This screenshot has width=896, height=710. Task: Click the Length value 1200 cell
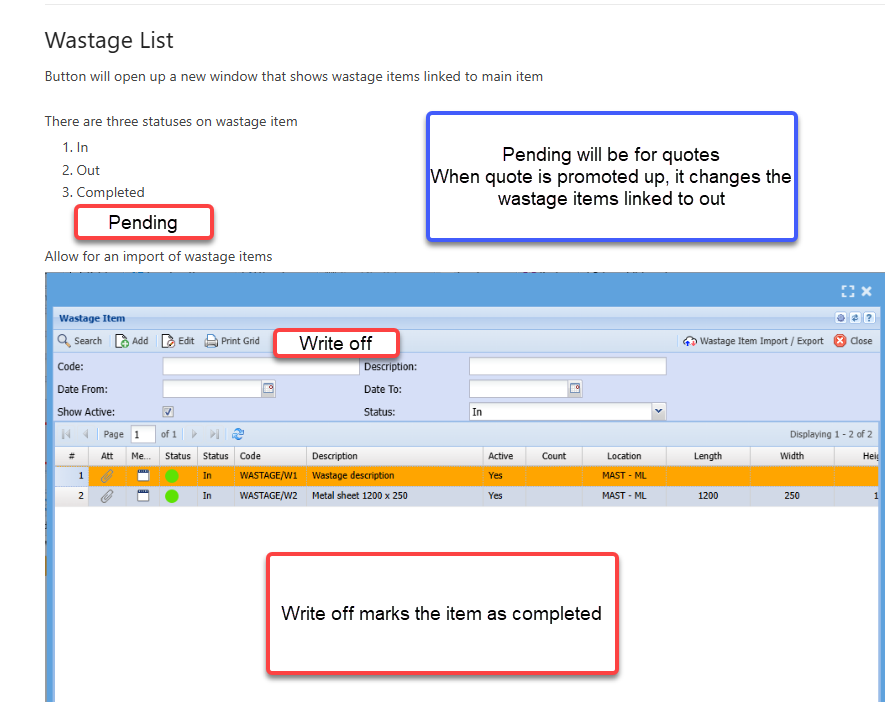708,496
